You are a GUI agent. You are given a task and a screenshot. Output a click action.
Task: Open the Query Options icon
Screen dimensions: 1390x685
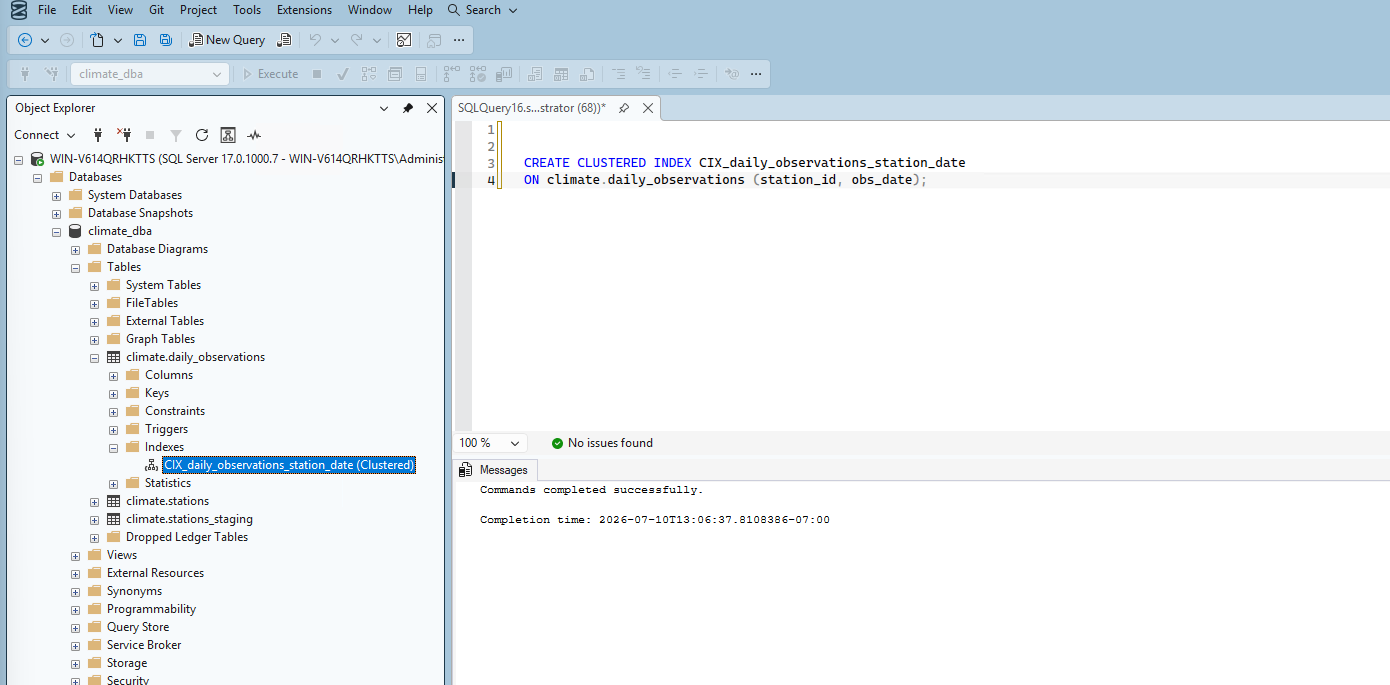[395, 74]
